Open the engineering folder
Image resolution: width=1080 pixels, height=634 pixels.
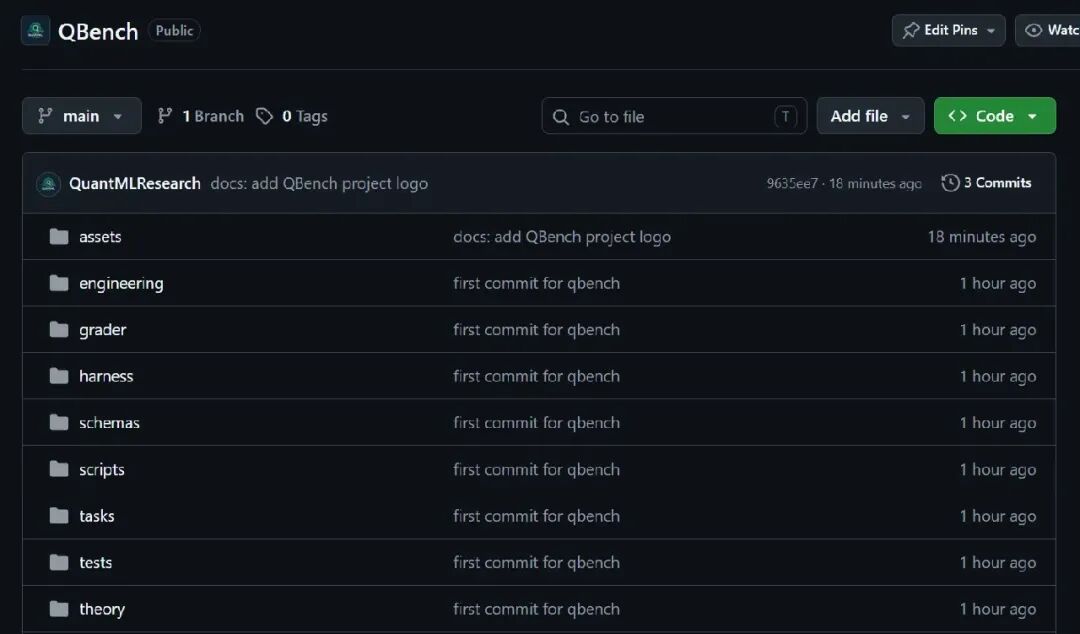click(121, 283)
